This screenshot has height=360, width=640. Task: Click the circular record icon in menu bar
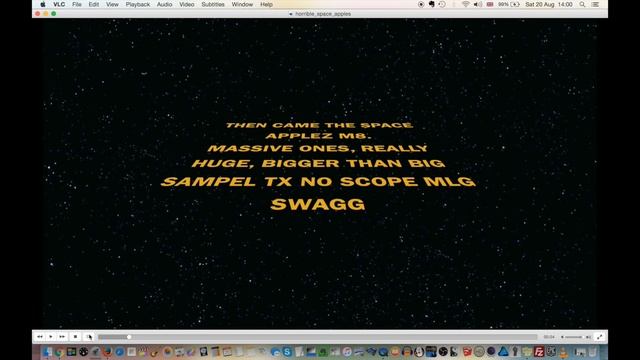tap(421, 4)
